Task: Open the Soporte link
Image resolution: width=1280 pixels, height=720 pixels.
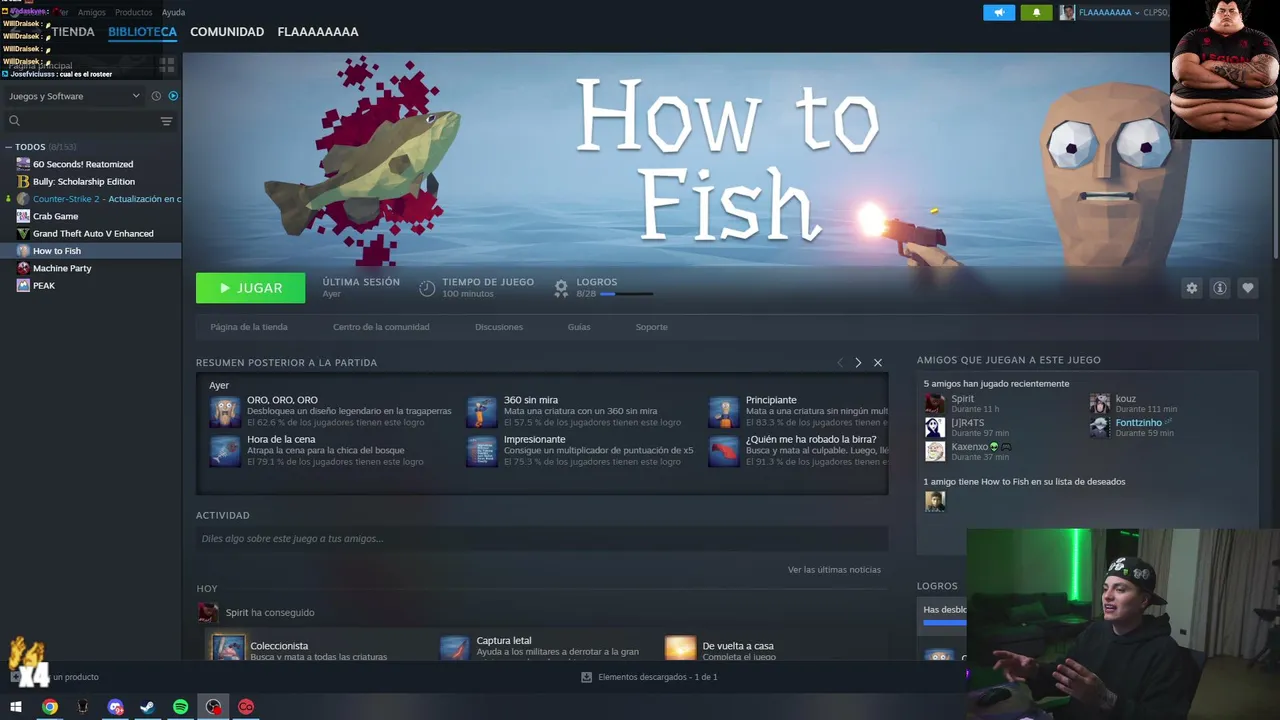Action: pyautogui.click(x=651, y=327)
